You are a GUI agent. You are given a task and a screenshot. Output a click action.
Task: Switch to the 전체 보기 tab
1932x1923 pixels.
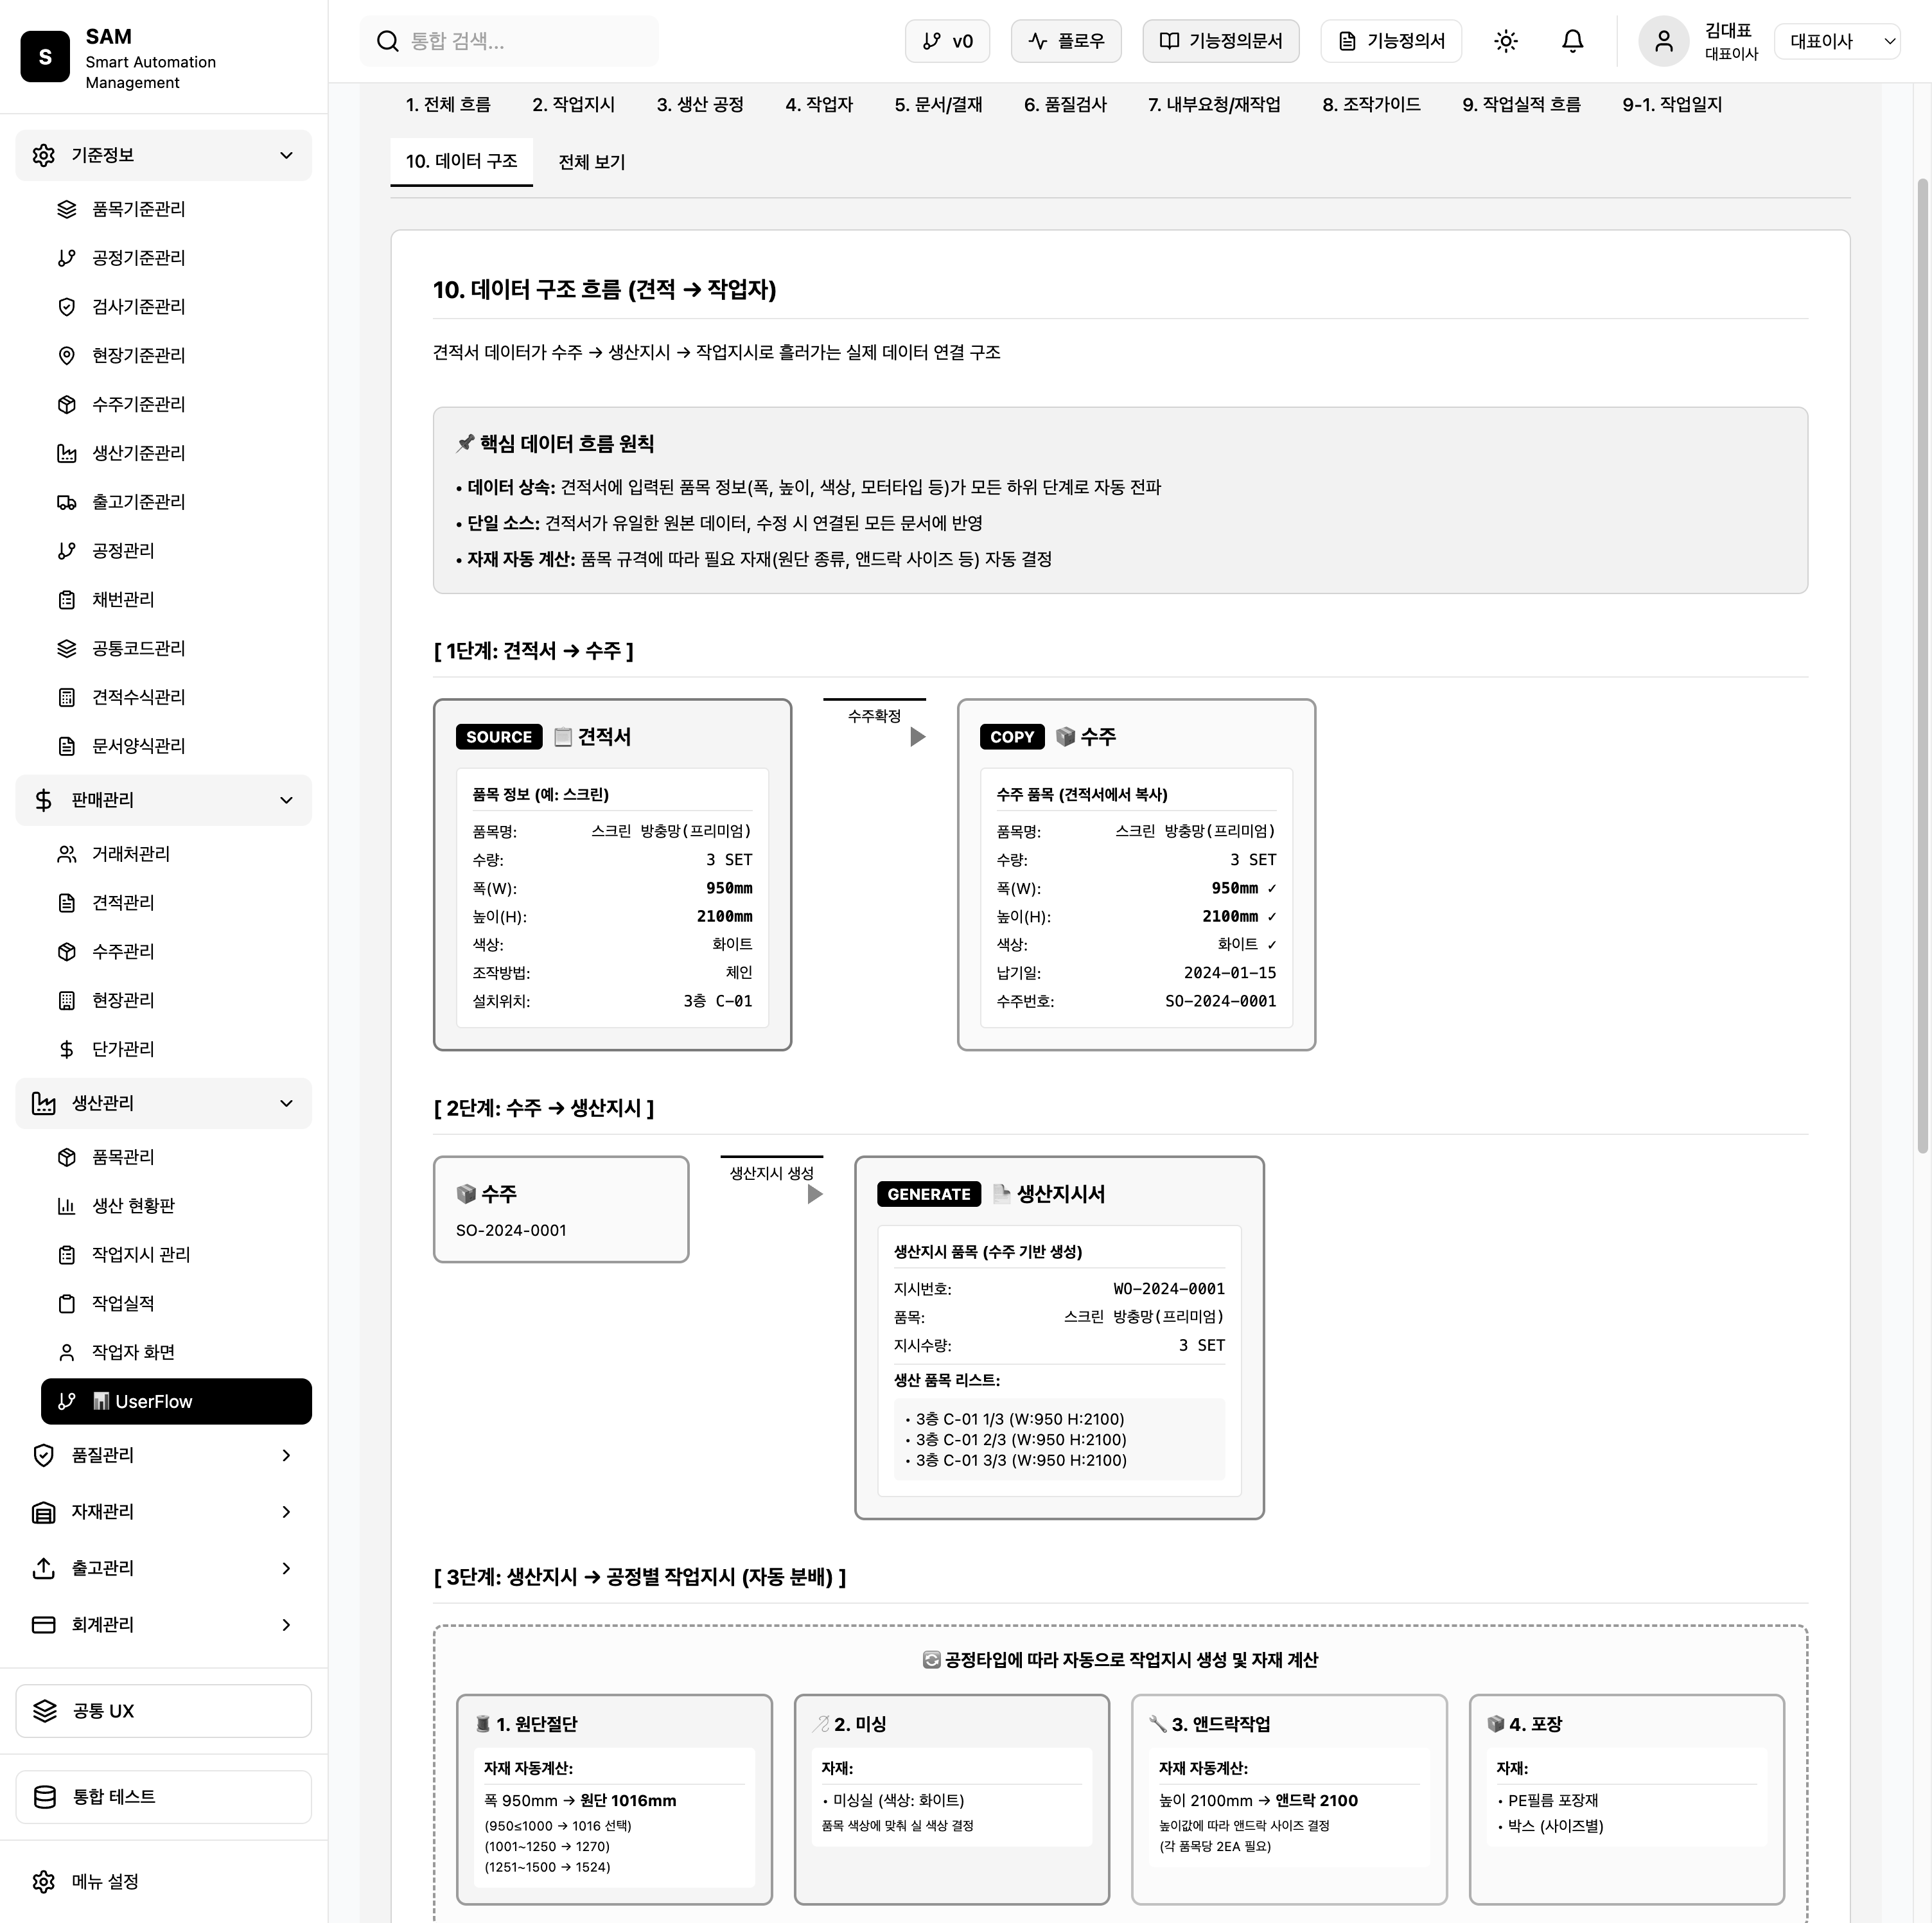tap(591, 162)
